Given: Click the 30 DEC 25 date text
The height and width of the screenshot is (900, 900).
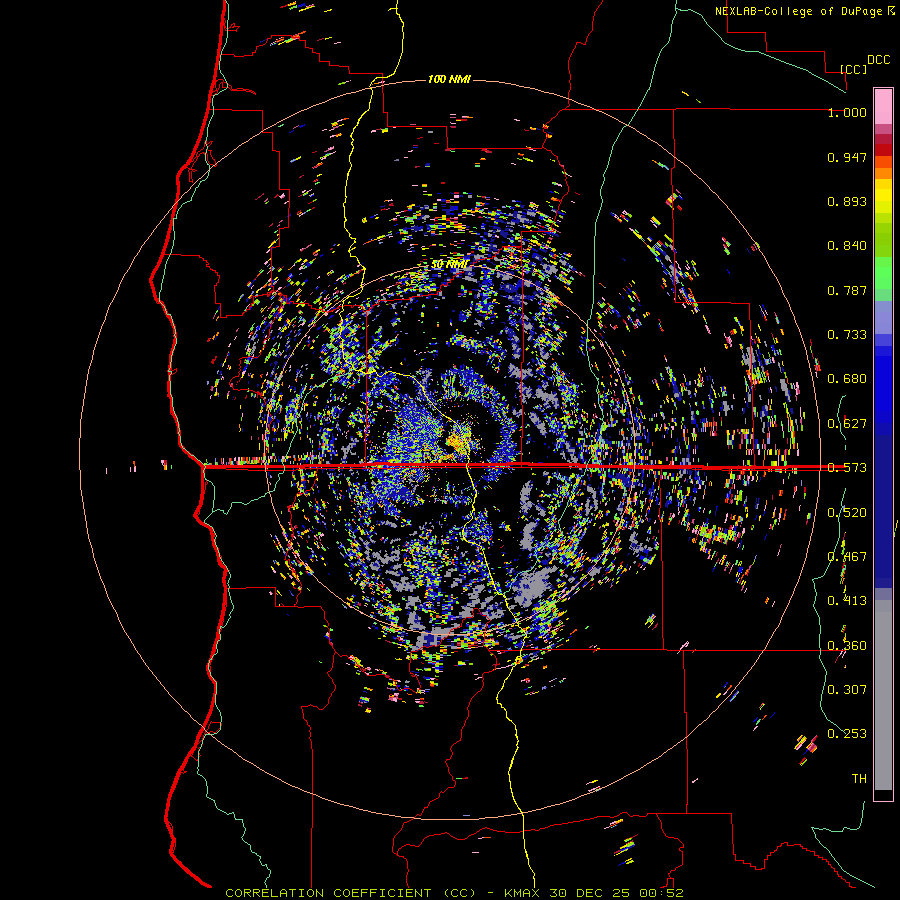Looking at the screenshot, I should pos(589,893).
